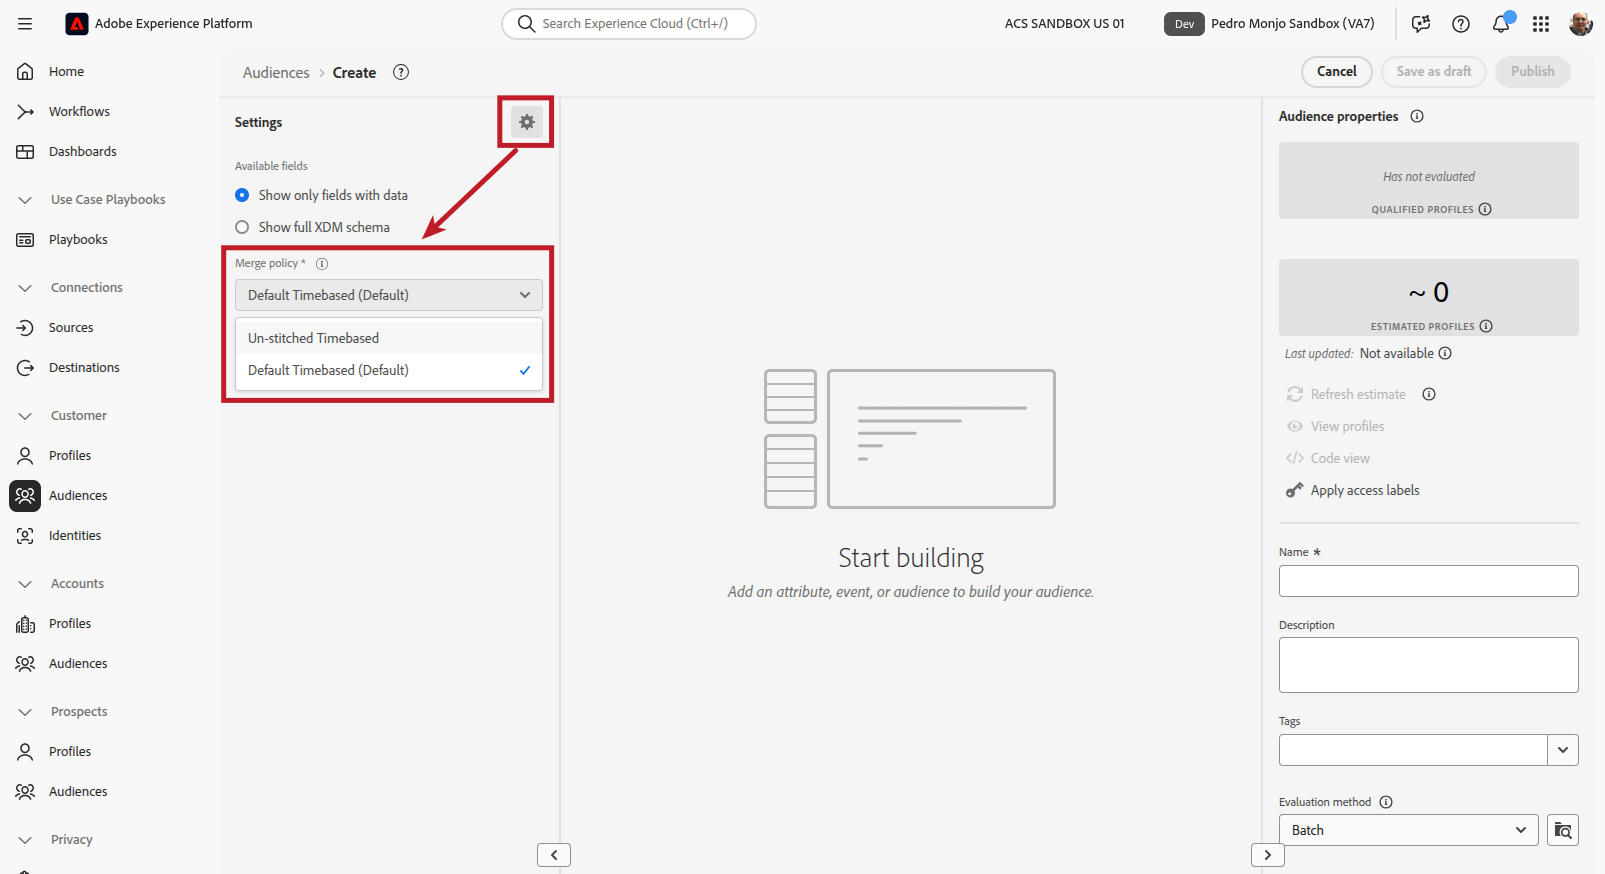This screenshot has width=1605, height=874.
Task: Collapse the Use Case Playbooks section
Action: [25, 200]
